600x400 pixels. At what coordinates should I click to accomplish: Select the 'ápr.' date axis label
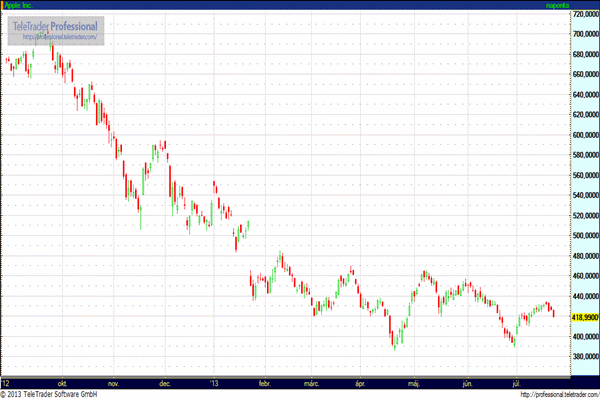360,382
